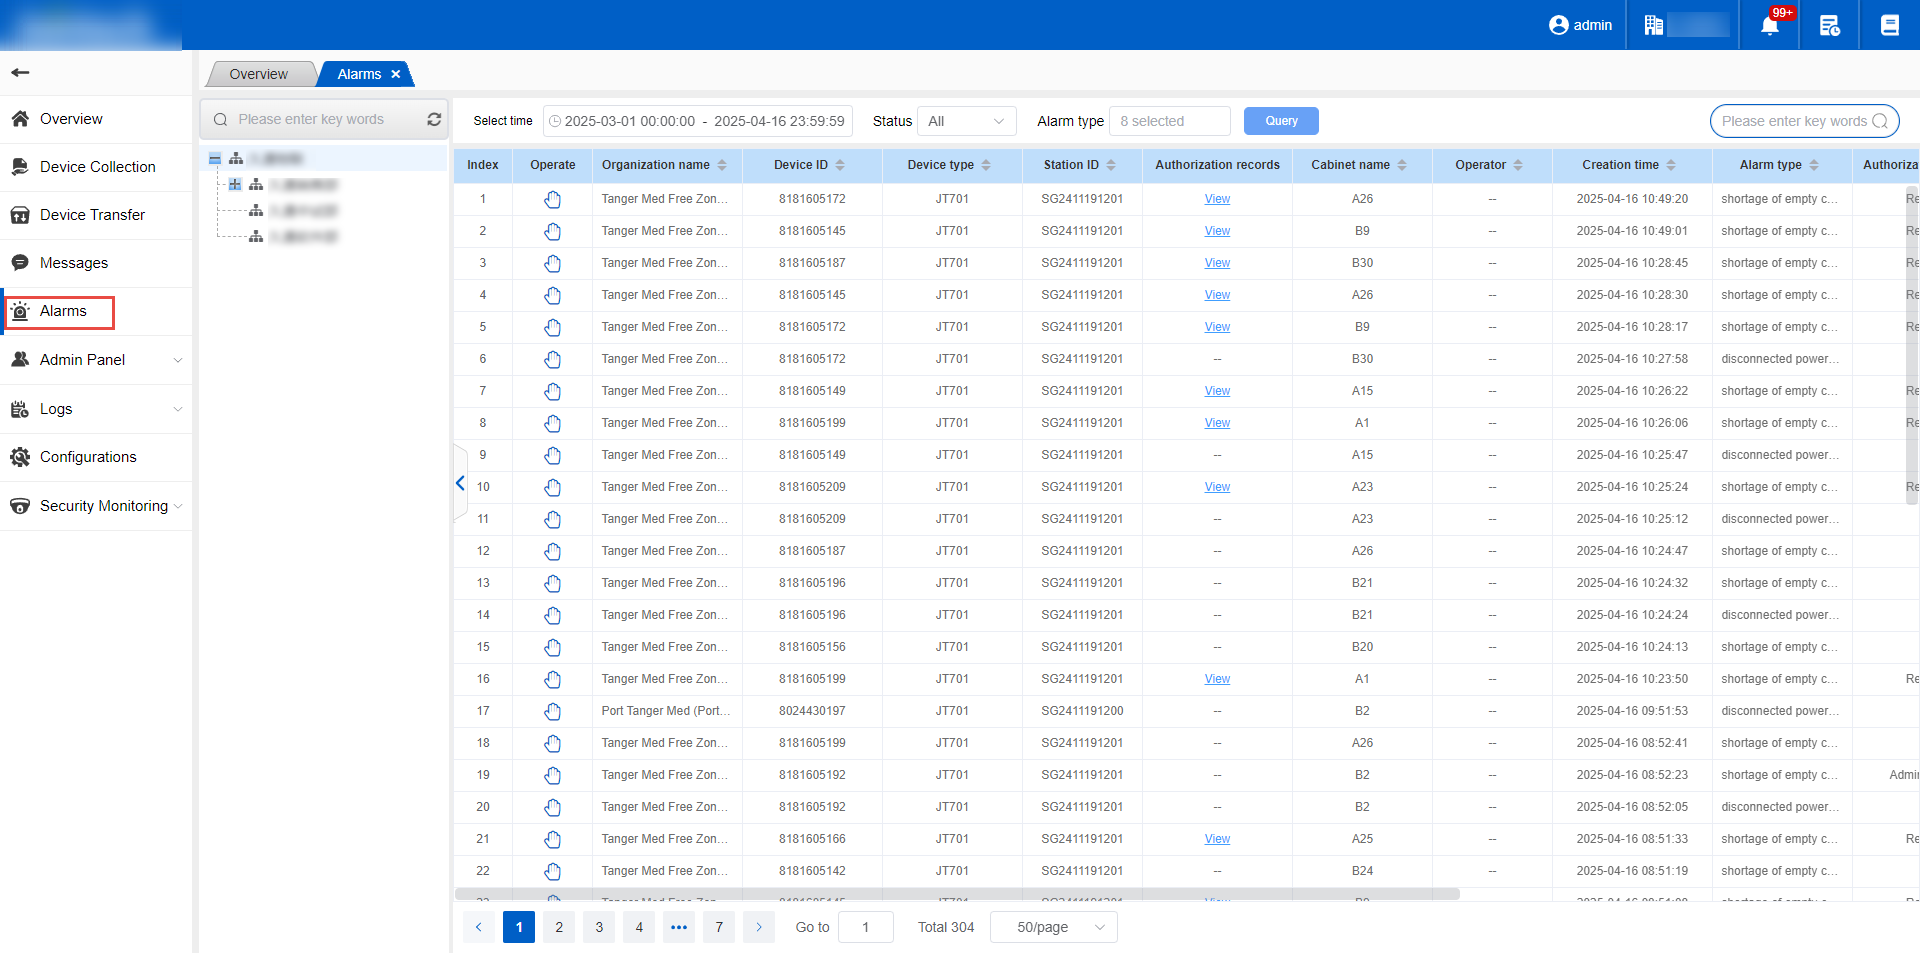The width and height of the screenshot is (1920, 953).
Task: Collapse the root organization tree node
Action: coord(215,159)
